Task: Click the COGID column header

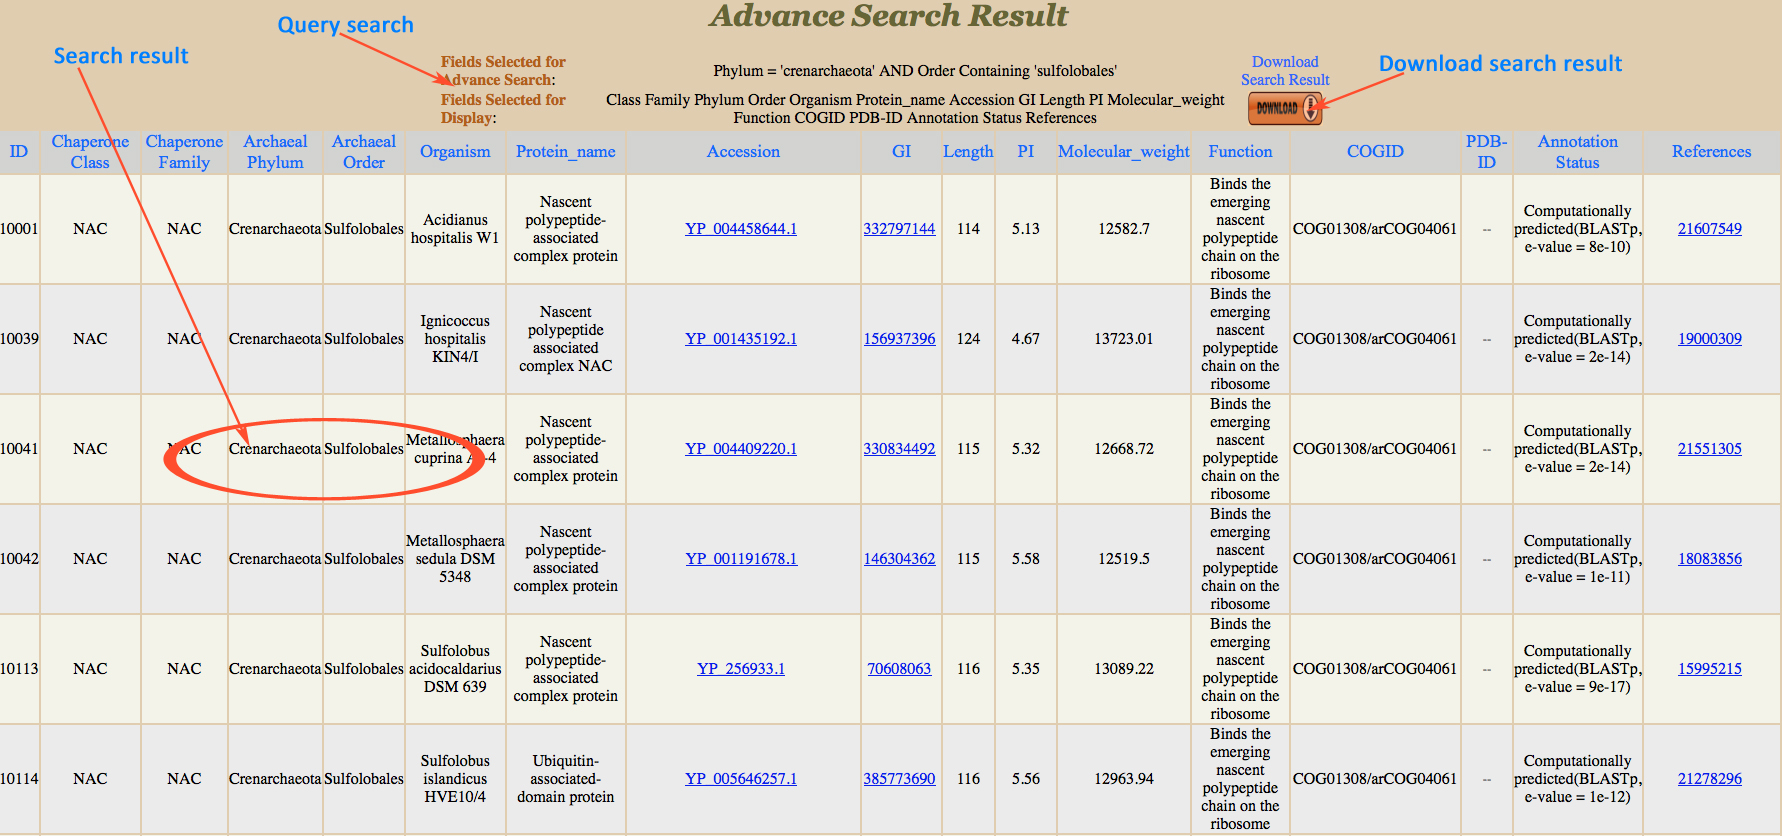Action: (1375, 152)
